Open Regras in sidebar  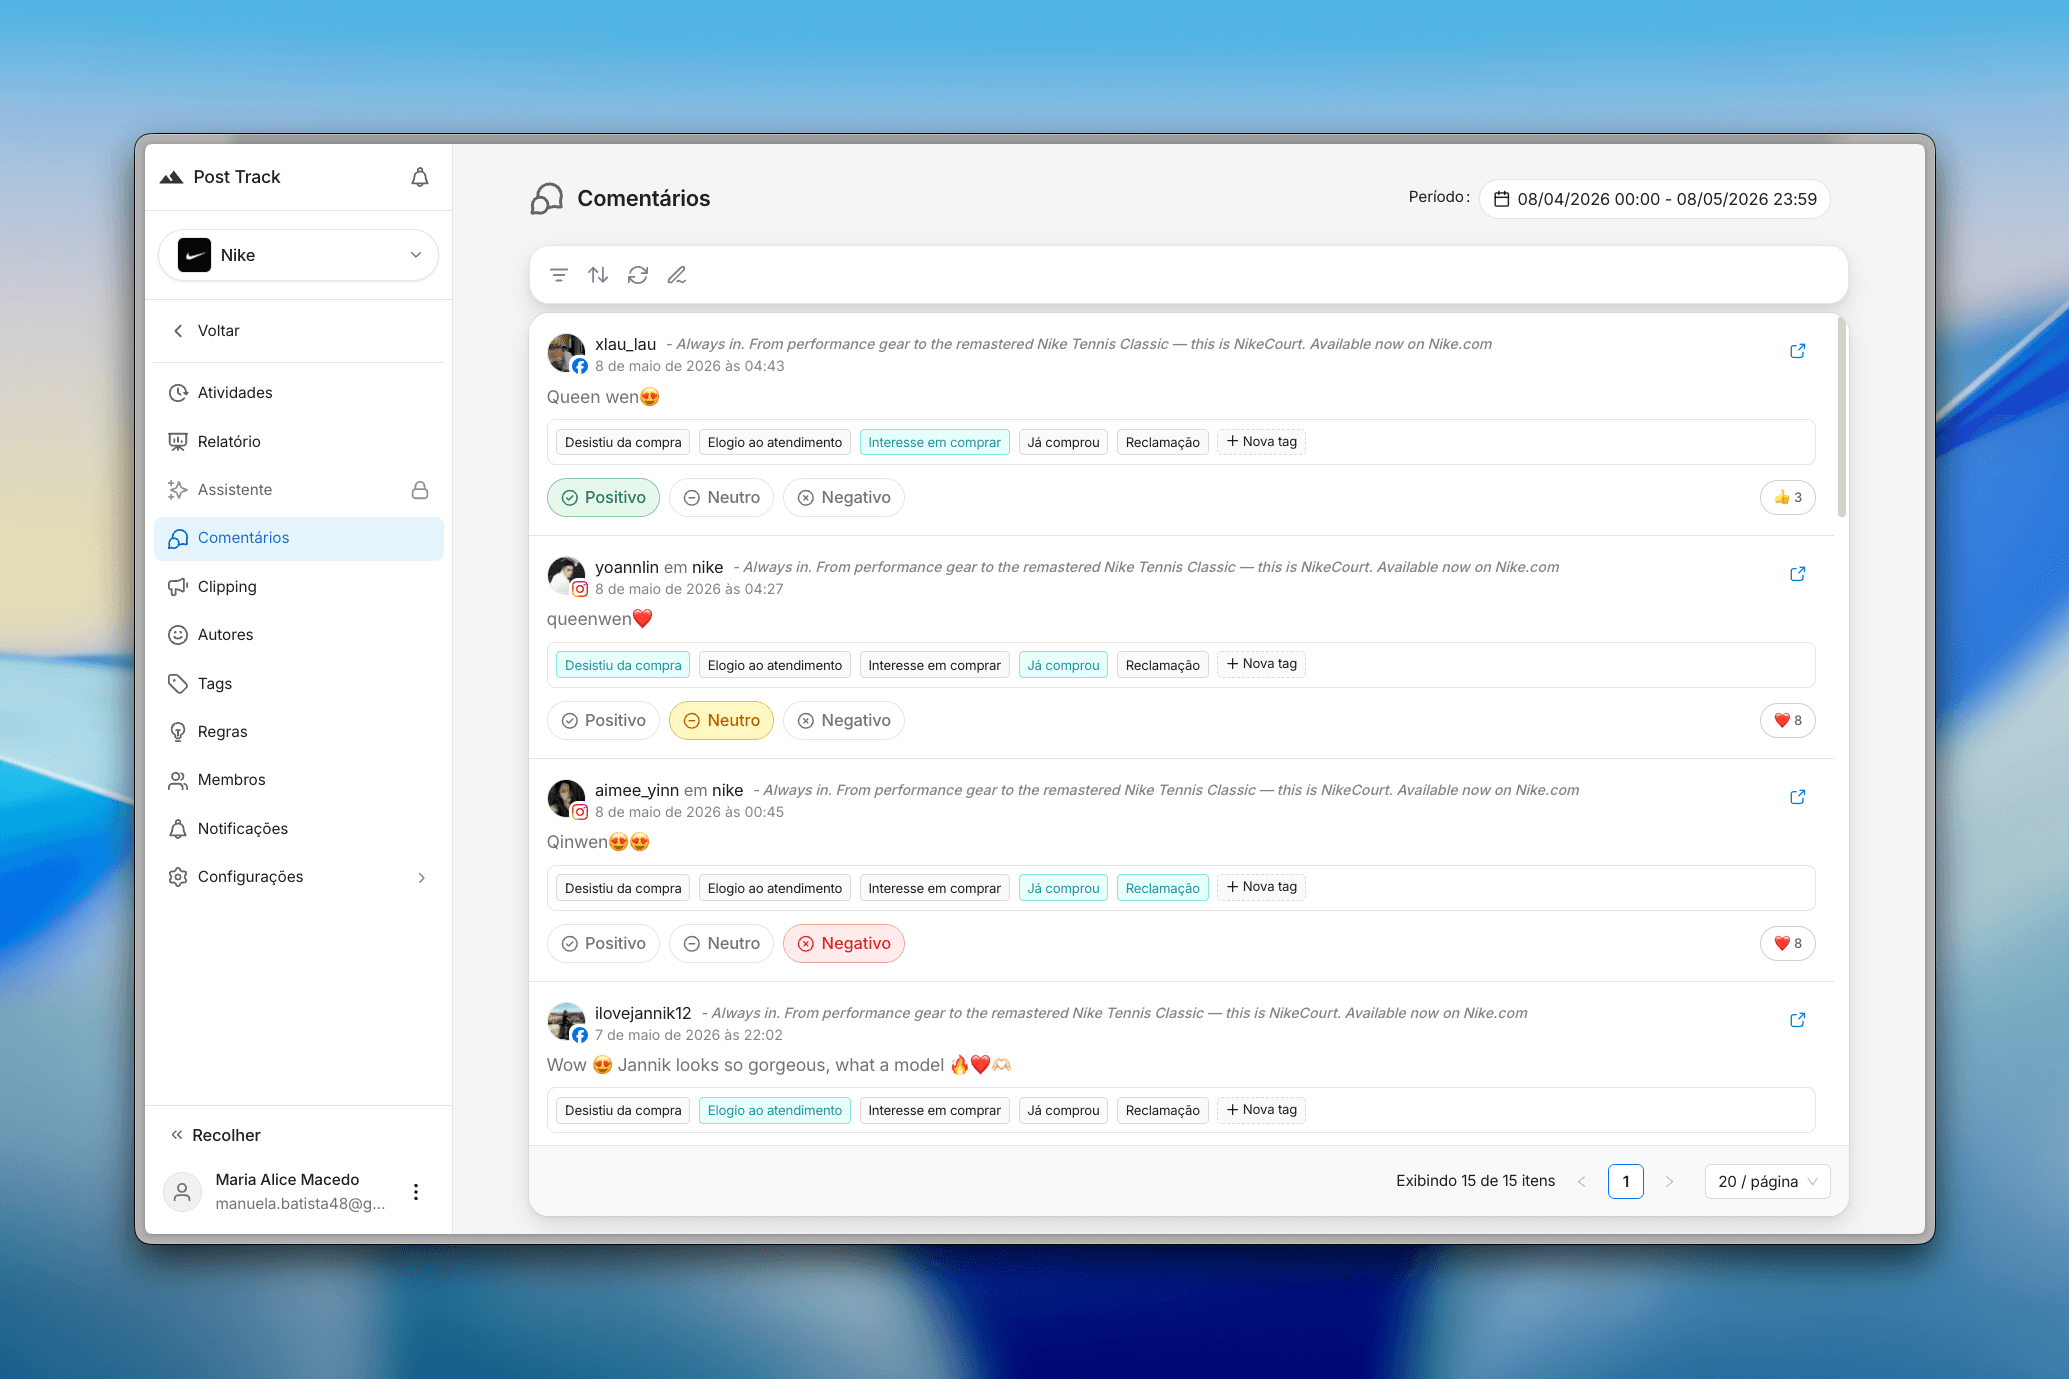coord(299,732)
